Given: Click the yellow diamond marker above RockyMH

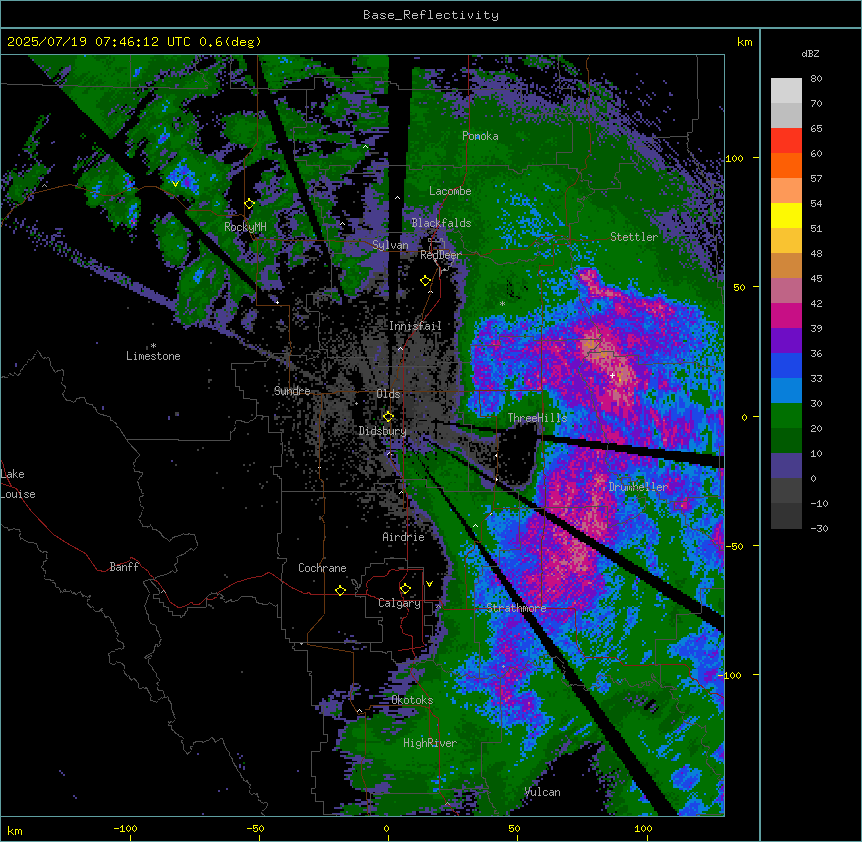Looking at the screenshot, I should [250, 204].
